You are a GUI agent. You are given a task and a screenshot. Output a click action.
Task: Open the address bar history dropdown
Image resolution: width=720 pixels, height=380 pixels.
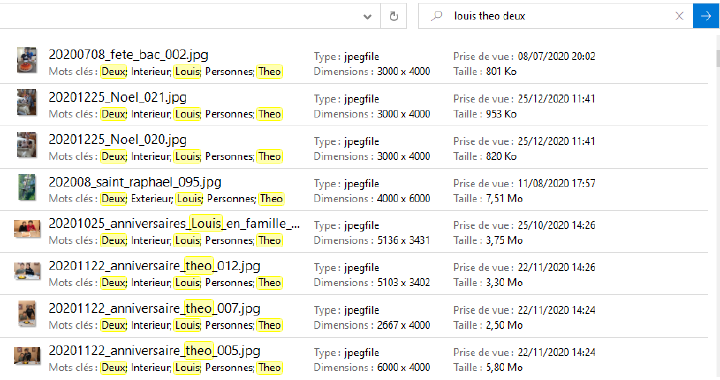pos(367,17)
